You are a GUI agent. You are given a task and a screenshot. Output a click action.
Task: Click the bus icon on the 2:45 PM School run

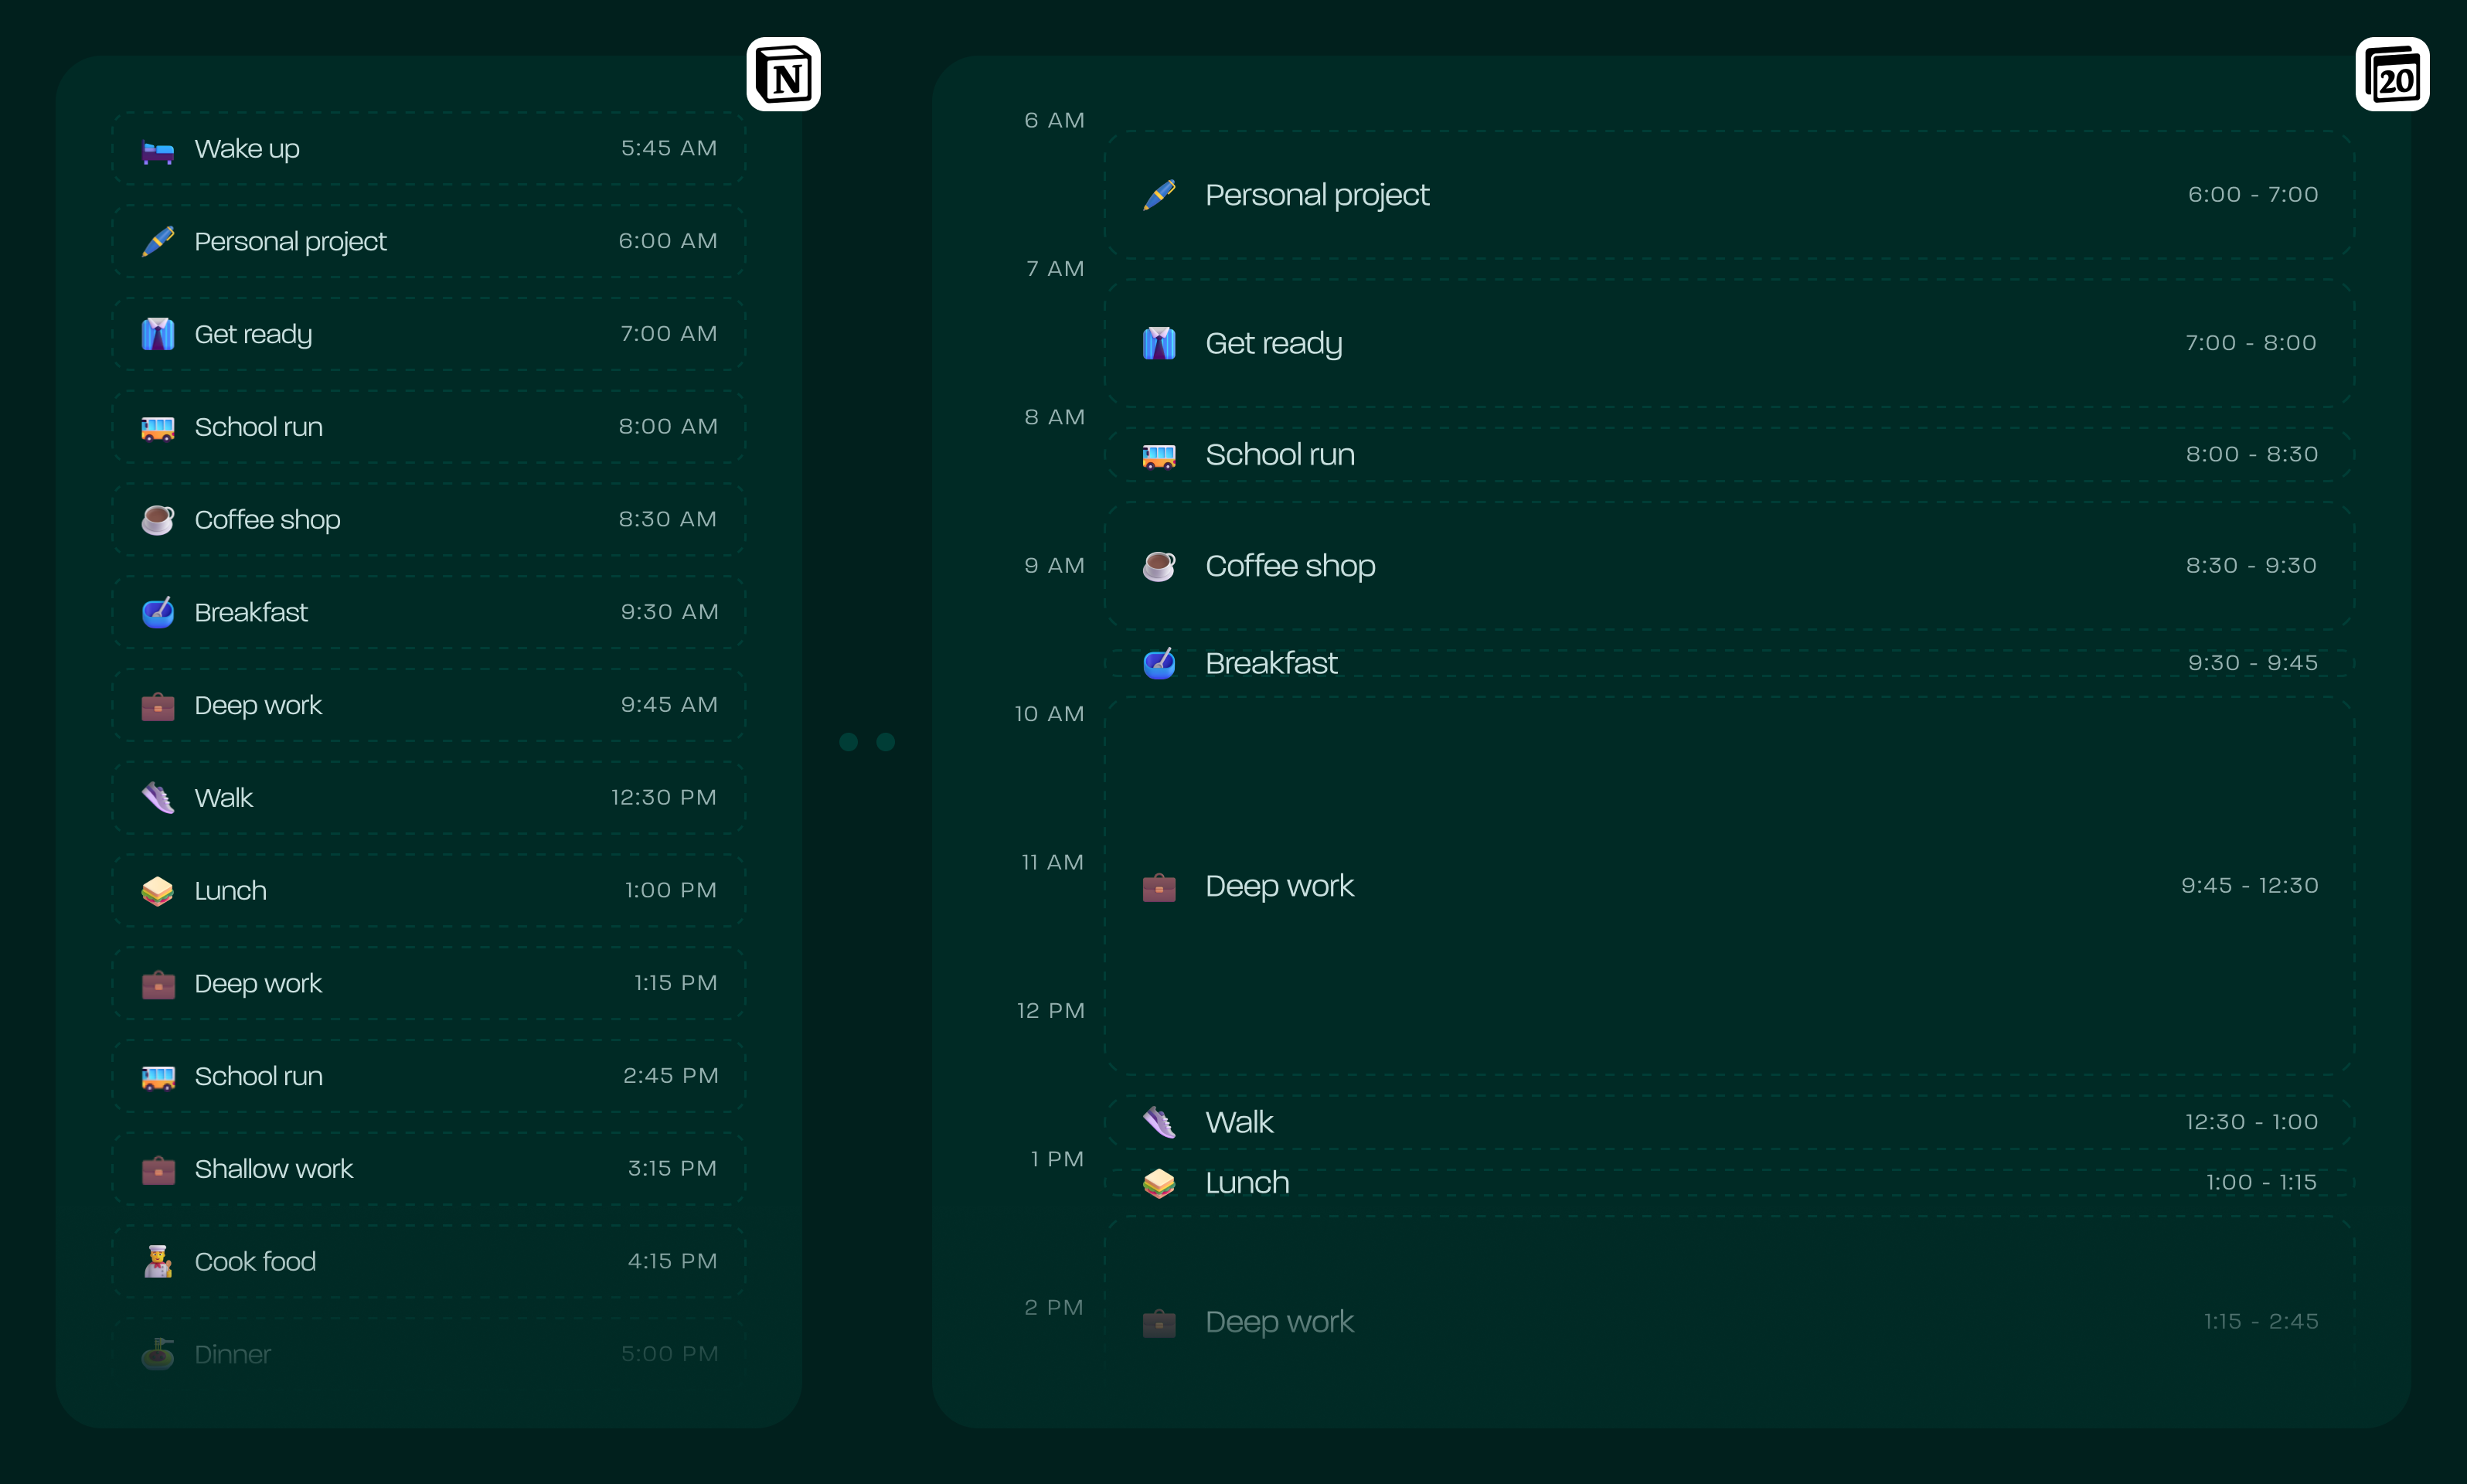[x=158, y=1077]
